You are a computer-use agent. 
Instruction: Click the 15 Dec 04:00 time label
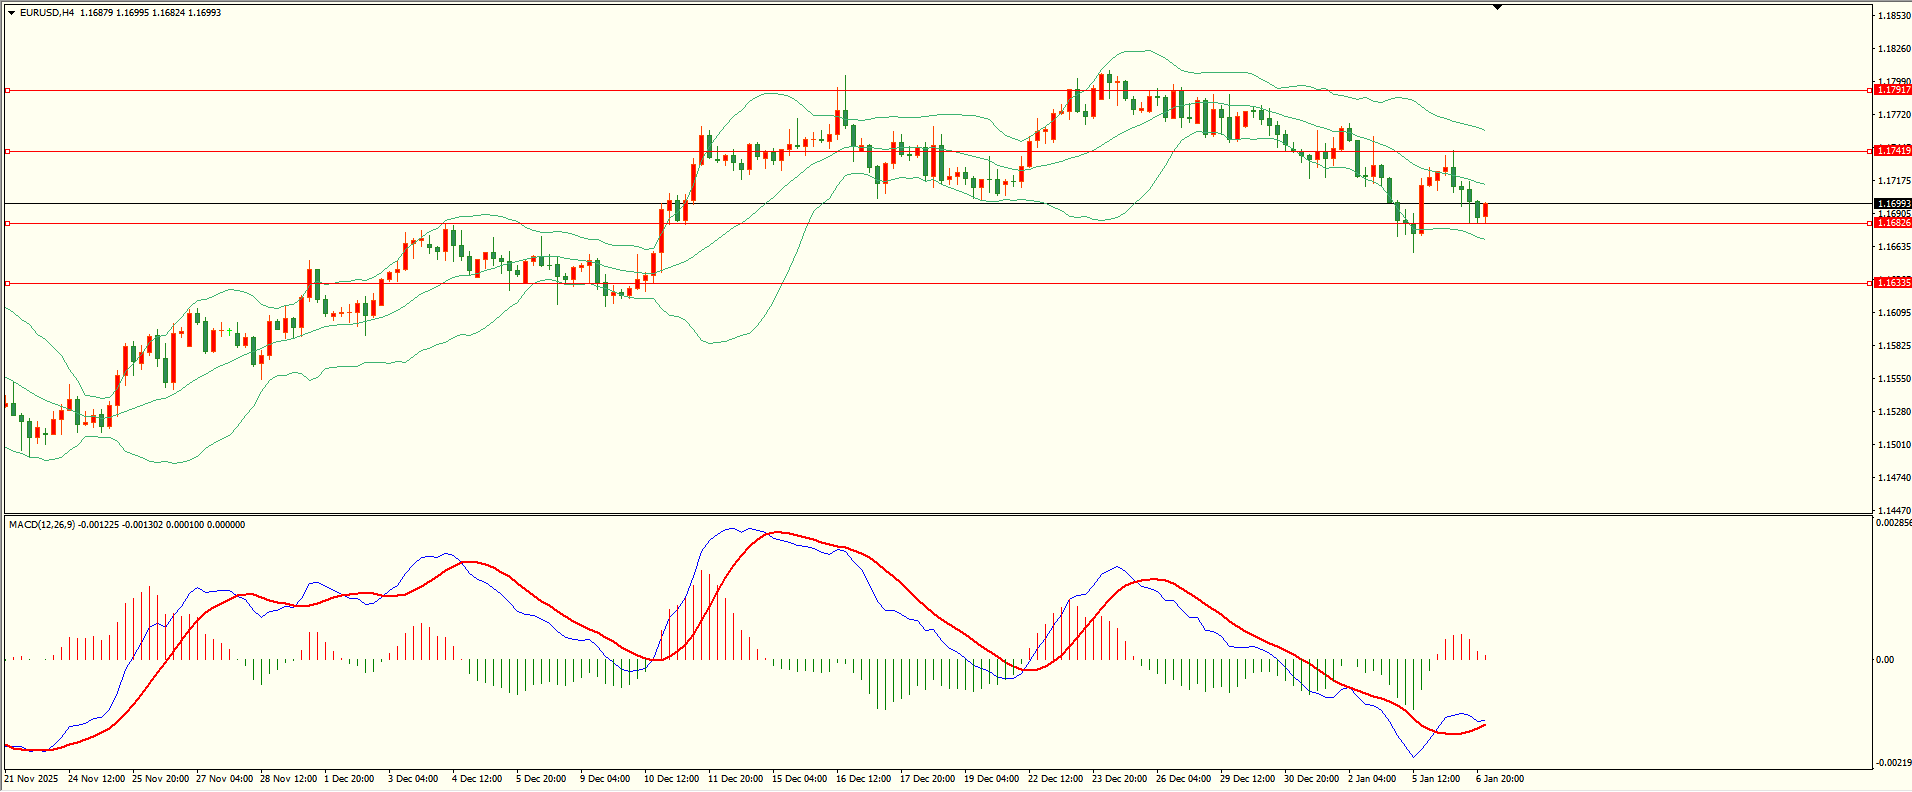799,779
